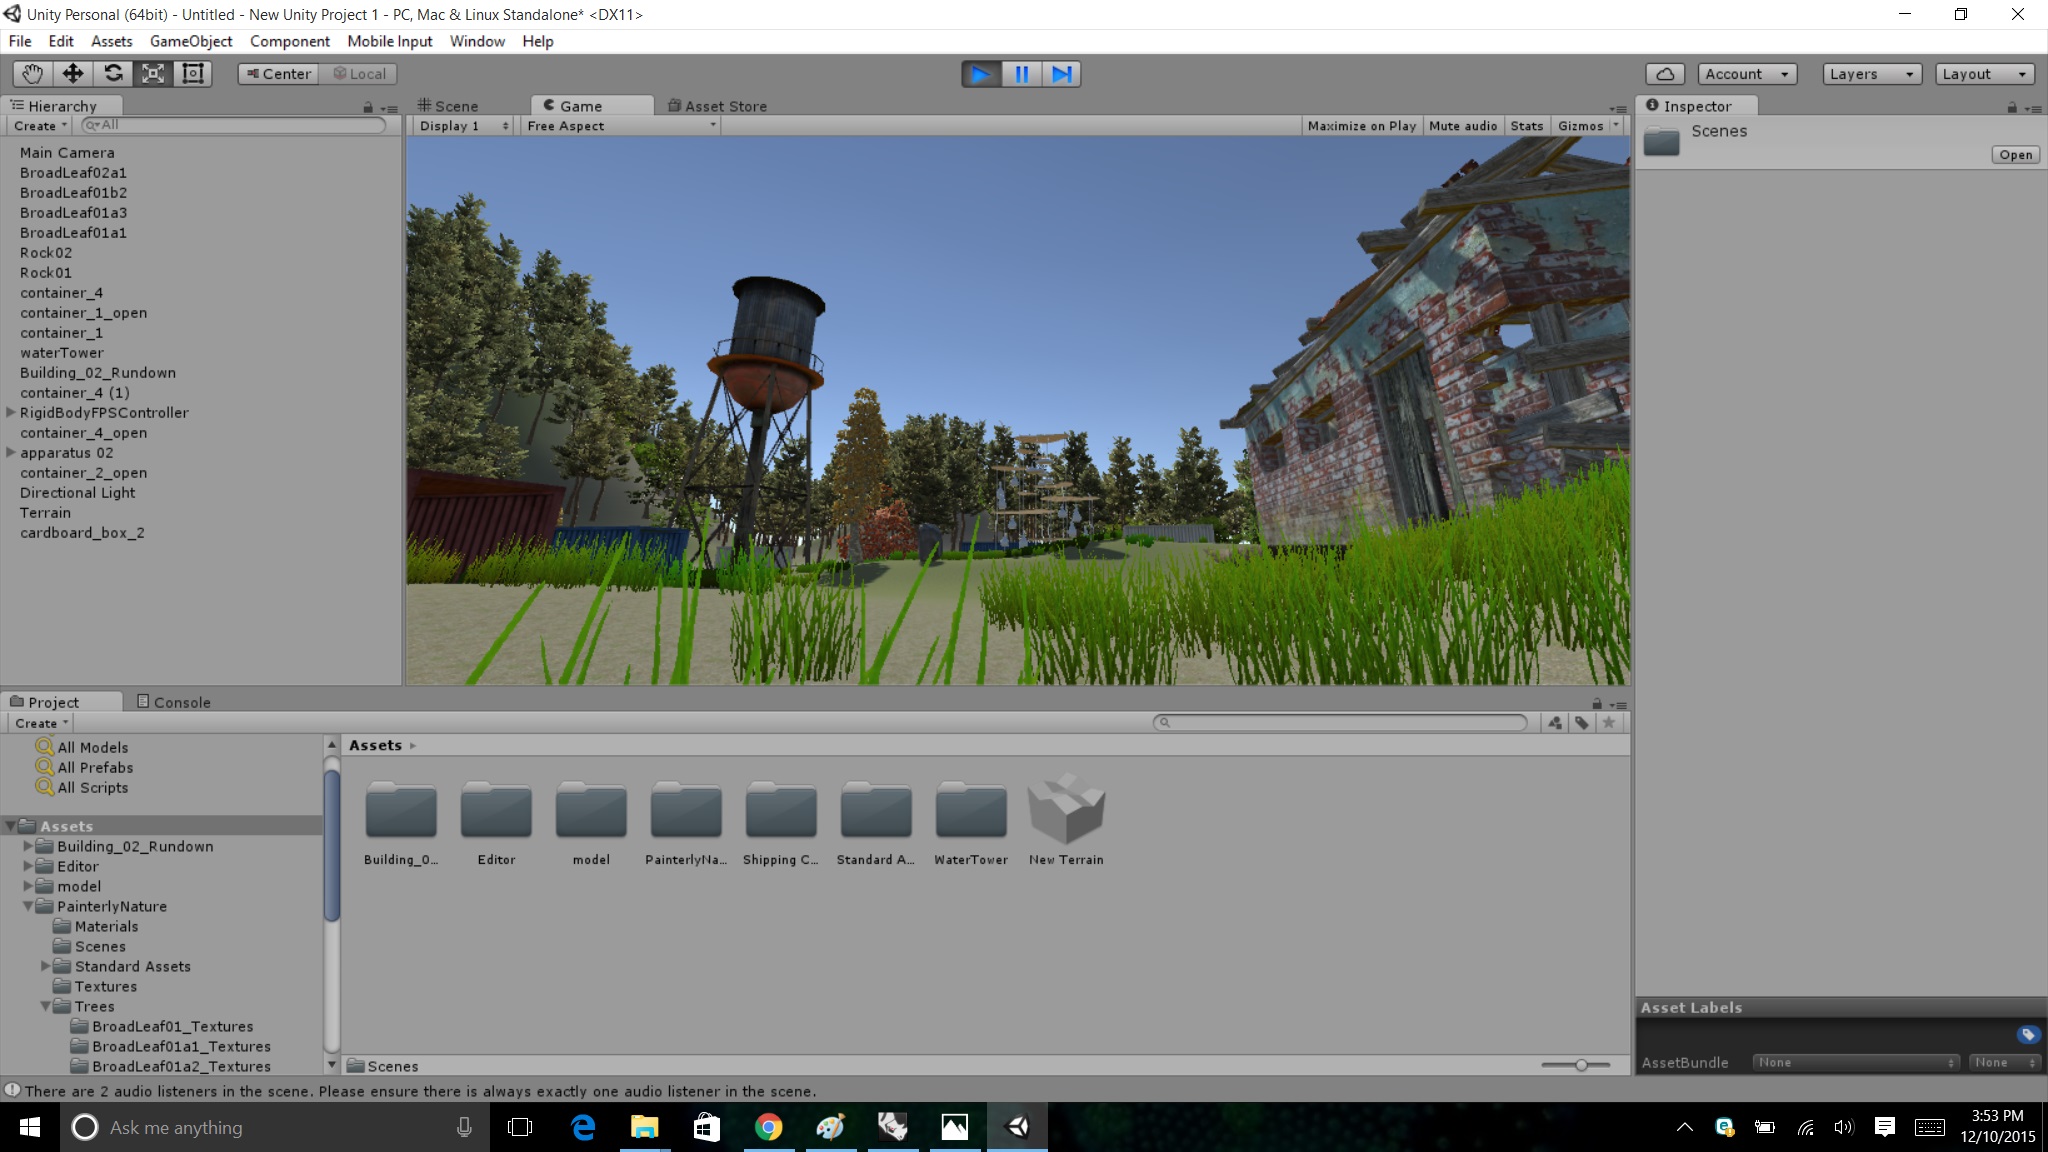2048x1152 pixels.
Task: Open Unity Services cloud panel
Action: (x=1666, y=73)
